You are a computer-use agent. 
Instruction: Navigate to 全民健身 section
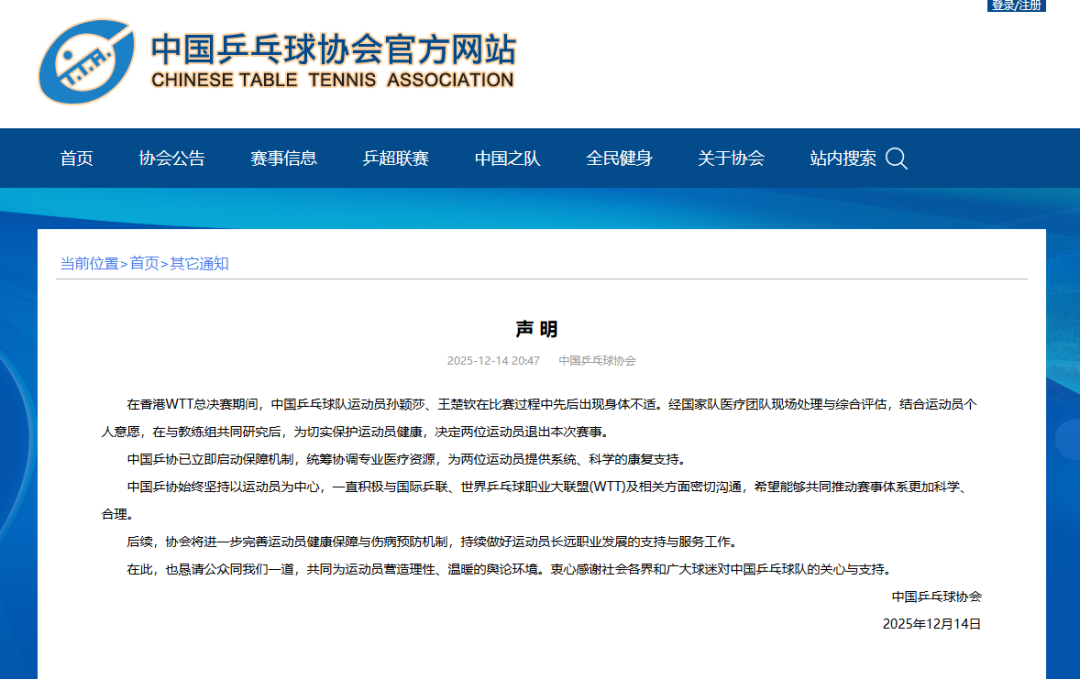pos(619,158)
